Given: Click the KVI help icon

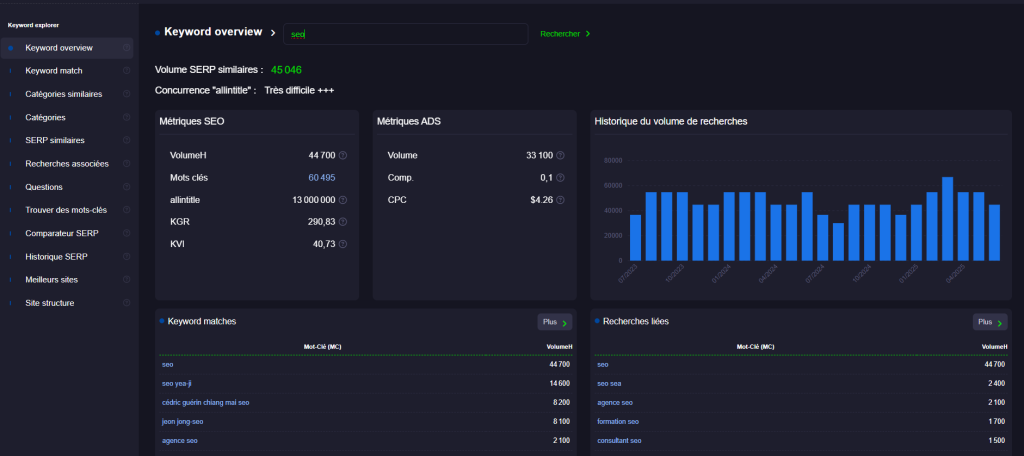Looking at the screenshot, I should pos(343,244).
